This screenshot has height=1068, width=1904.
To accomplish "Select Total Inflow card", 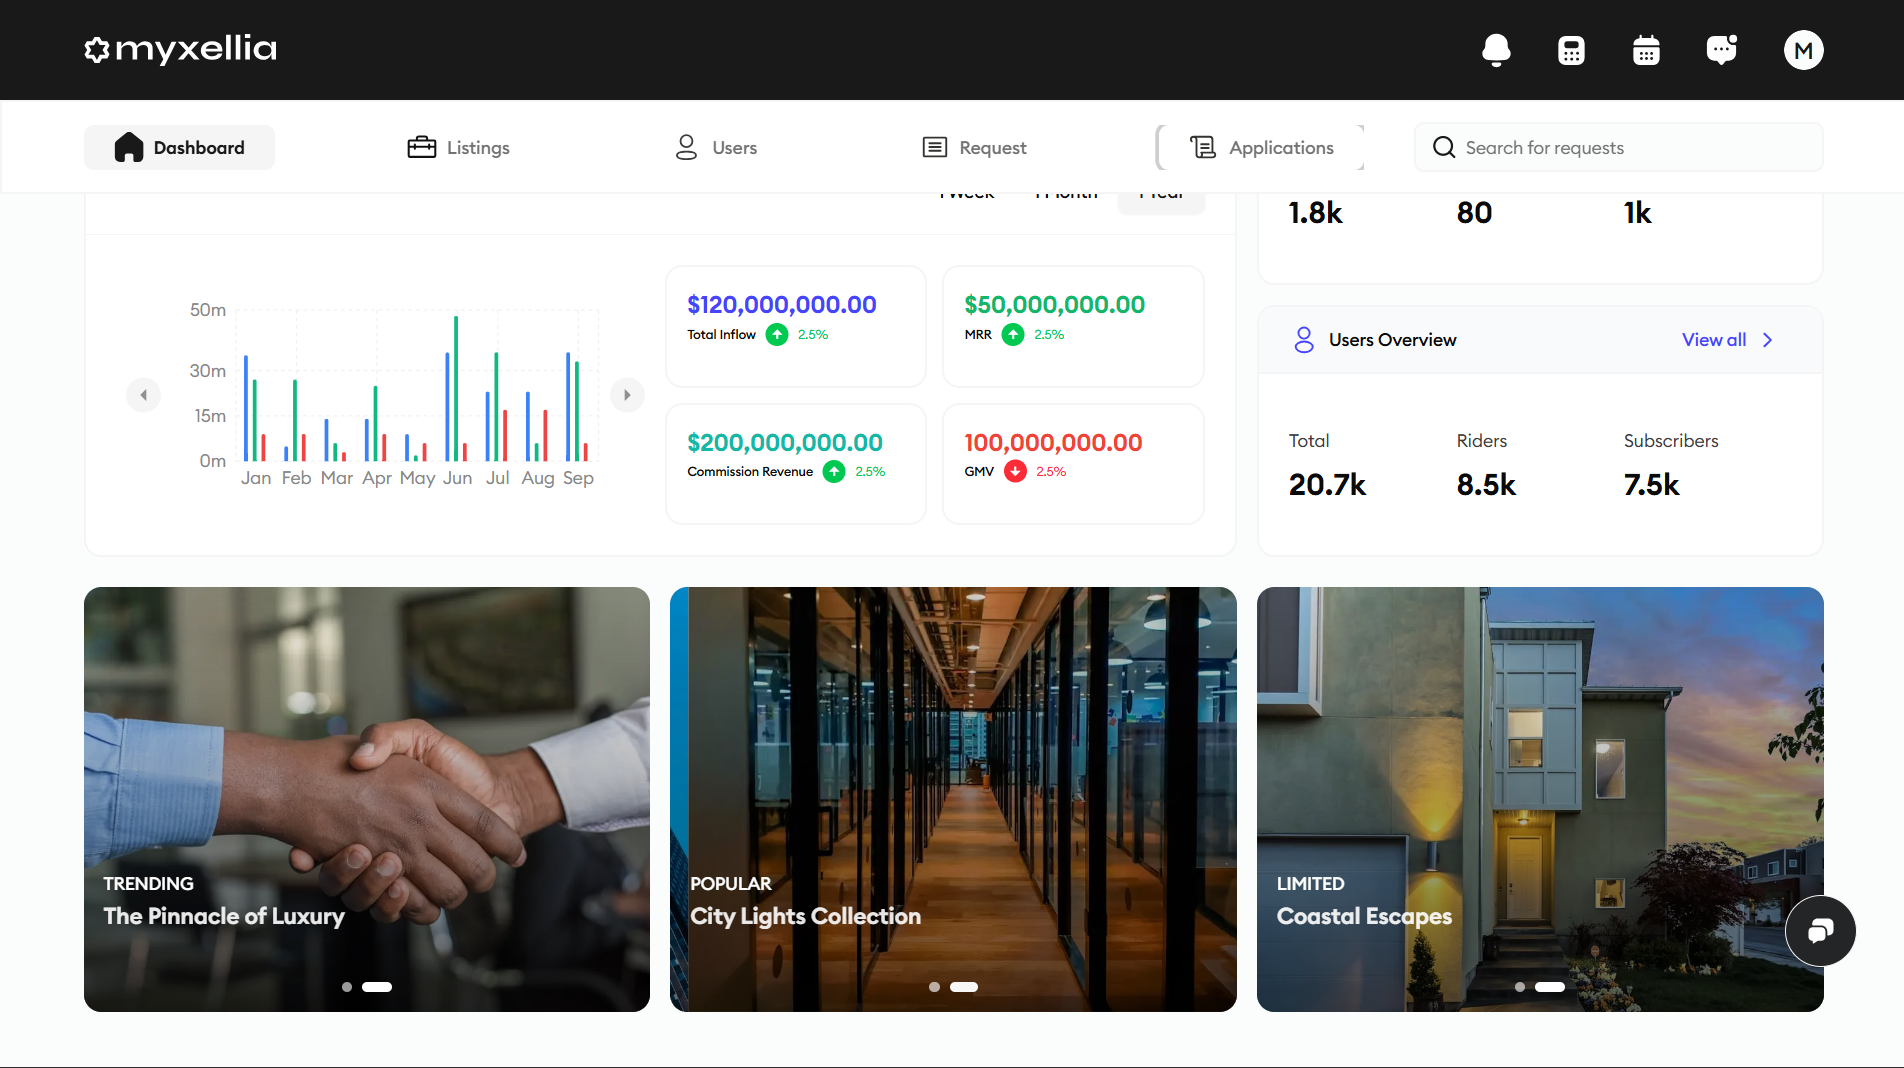I will click(796, 326).
